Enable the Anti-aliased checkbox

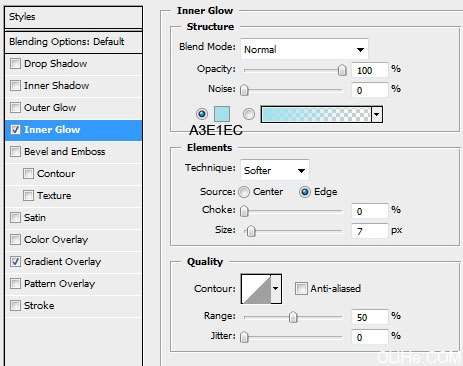[301, 289]
